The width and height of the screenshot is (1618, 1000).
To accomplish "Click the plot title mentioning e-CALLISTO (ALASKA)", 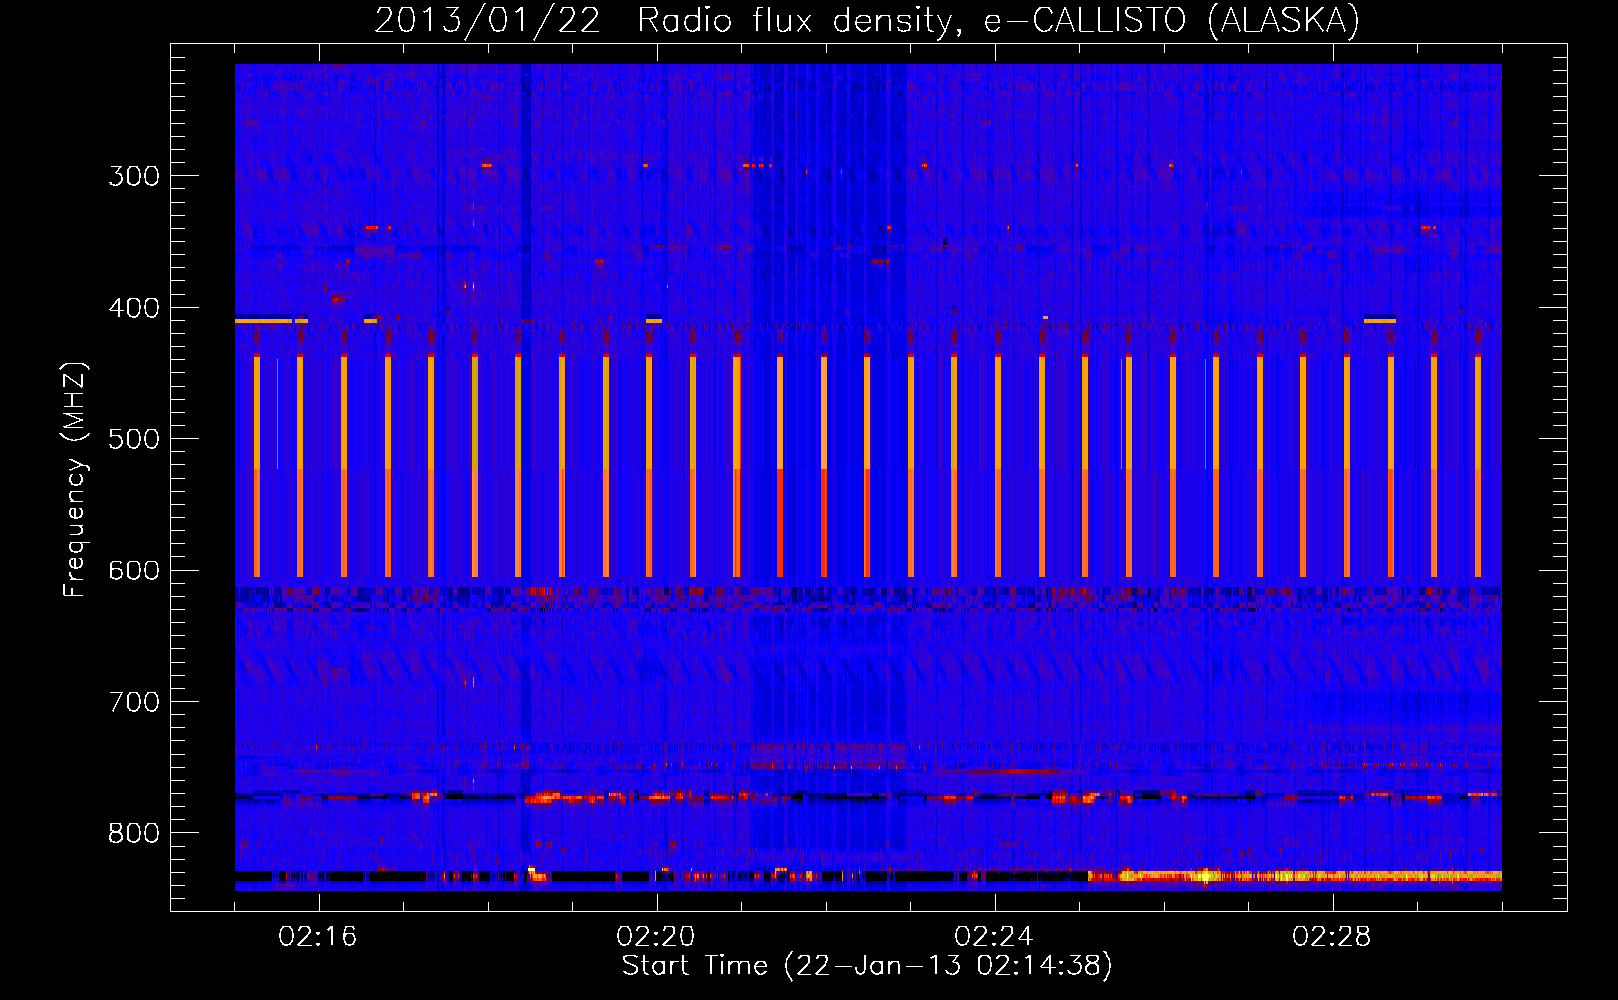I will point(867,20).
